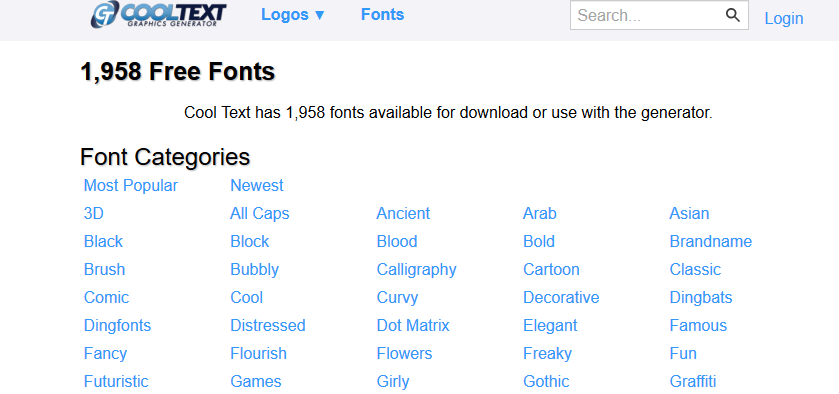Viewport: 839px width, 394px height.
Task: Click the '1,958 Free Fonts' heading
Action: pyautogui.click(x=178, y=72)
